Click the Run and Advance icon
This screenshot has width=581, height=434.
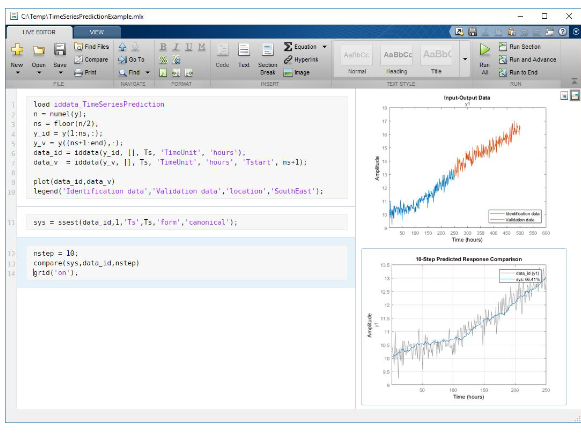point(502,59)
